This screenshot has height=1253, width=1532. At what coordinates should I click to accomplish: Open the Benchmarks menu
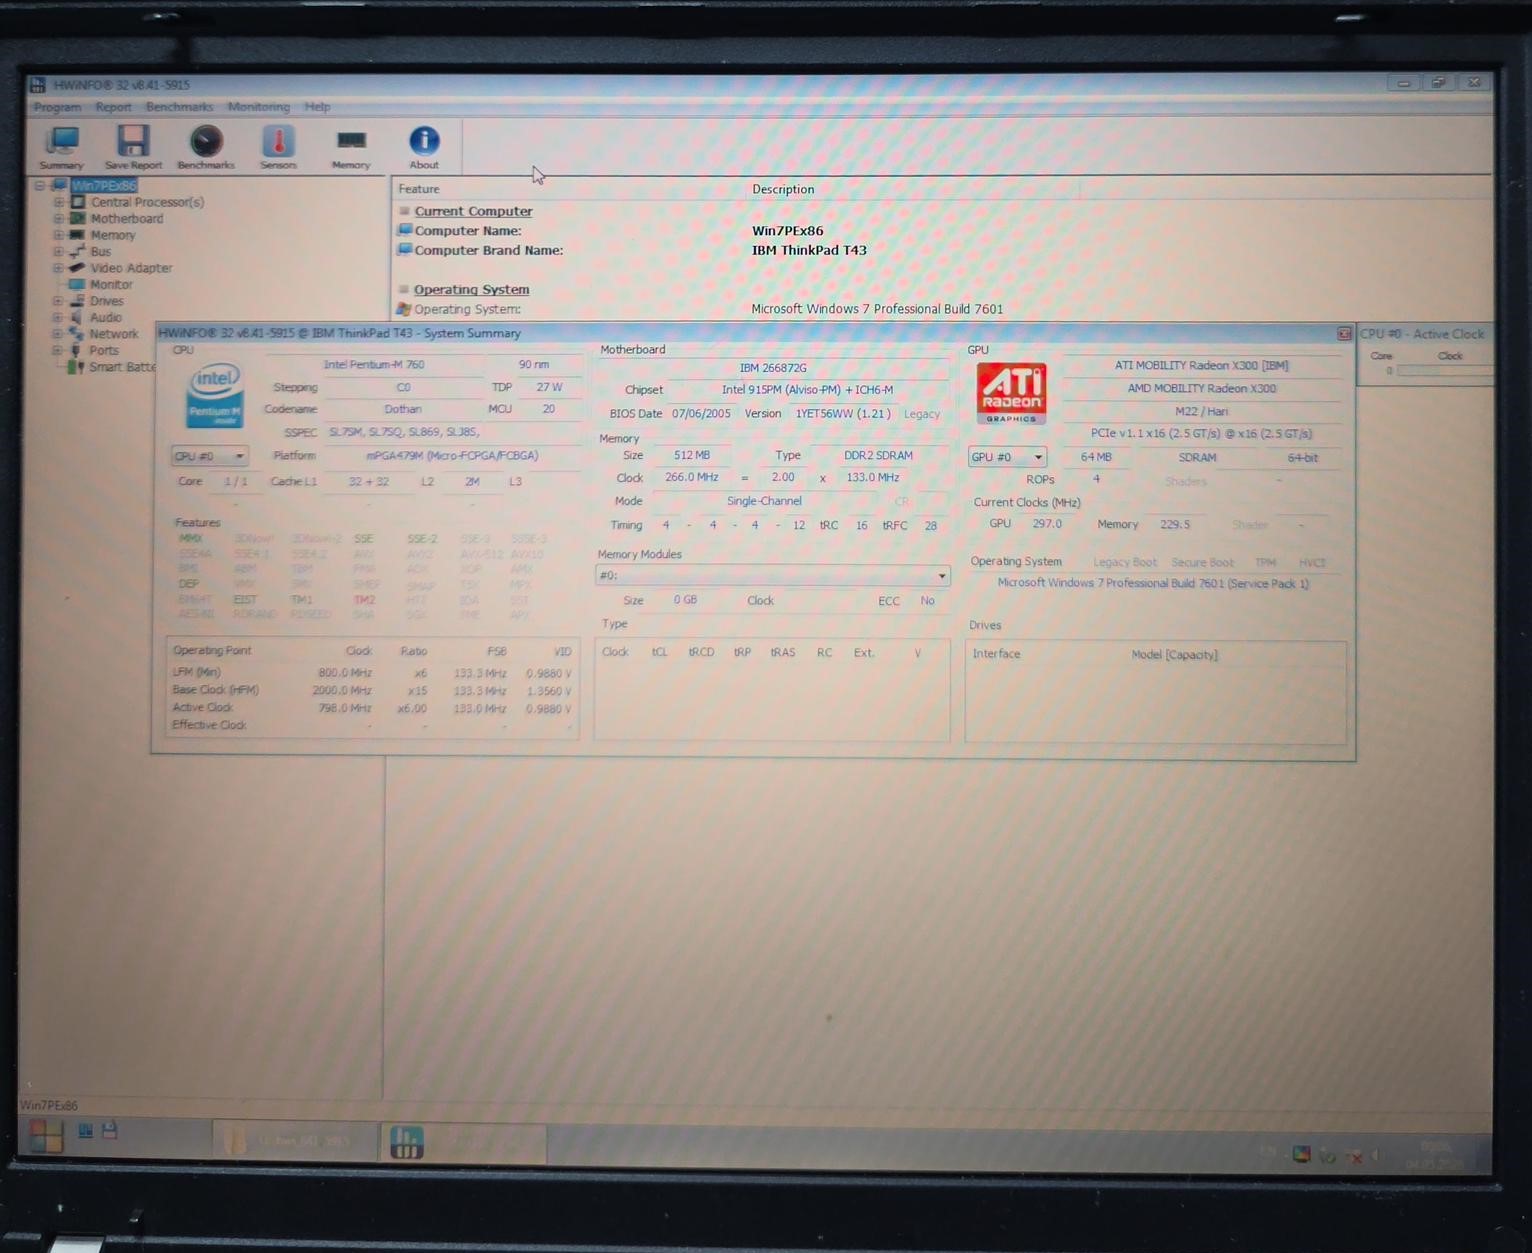(179, 107)
